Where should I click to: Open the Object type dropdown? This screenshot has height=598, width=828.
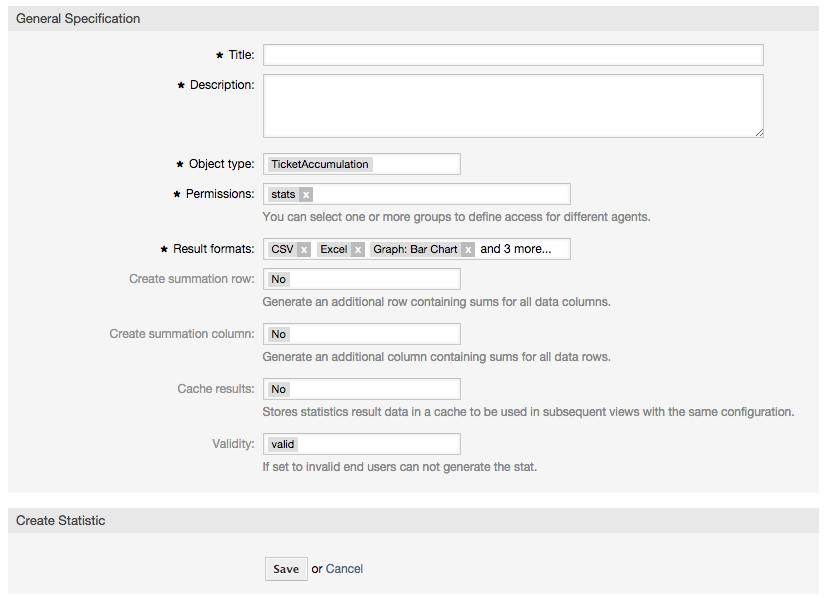(361, 164)
